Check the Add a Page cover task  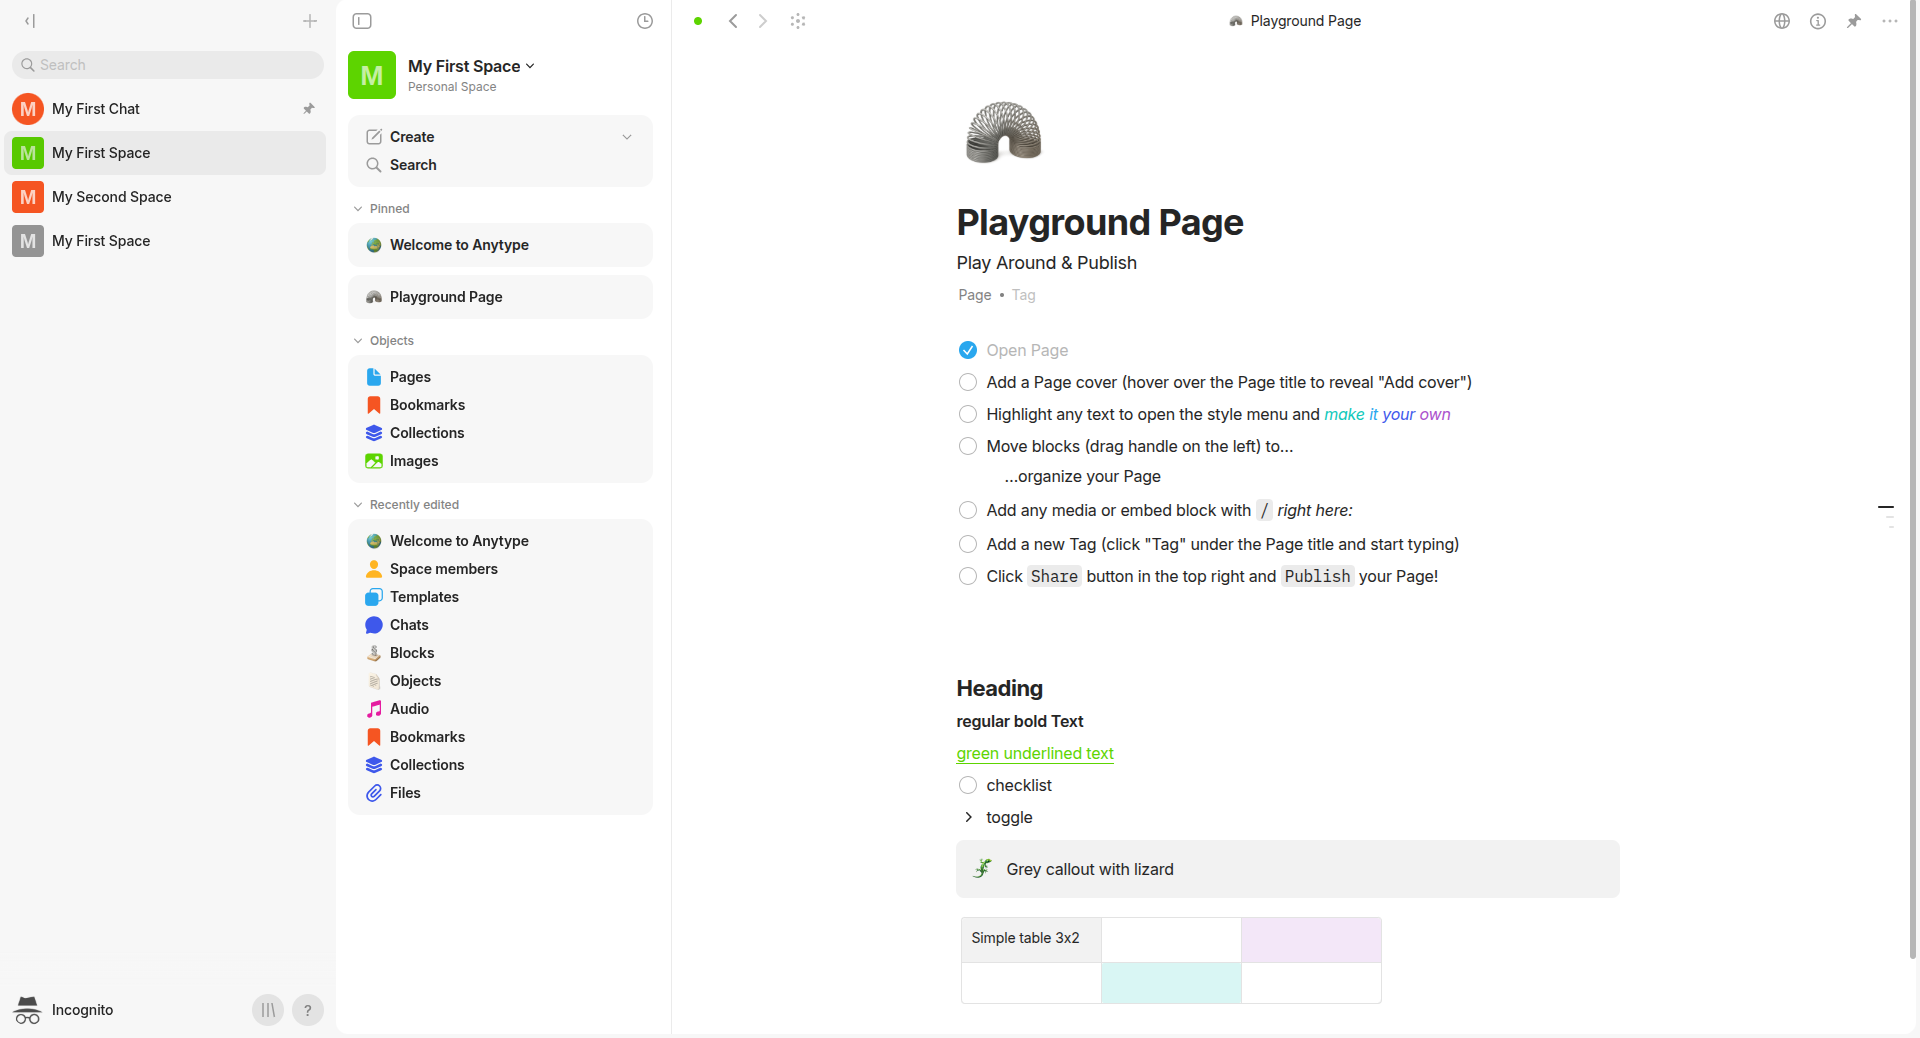click(967, 382)
